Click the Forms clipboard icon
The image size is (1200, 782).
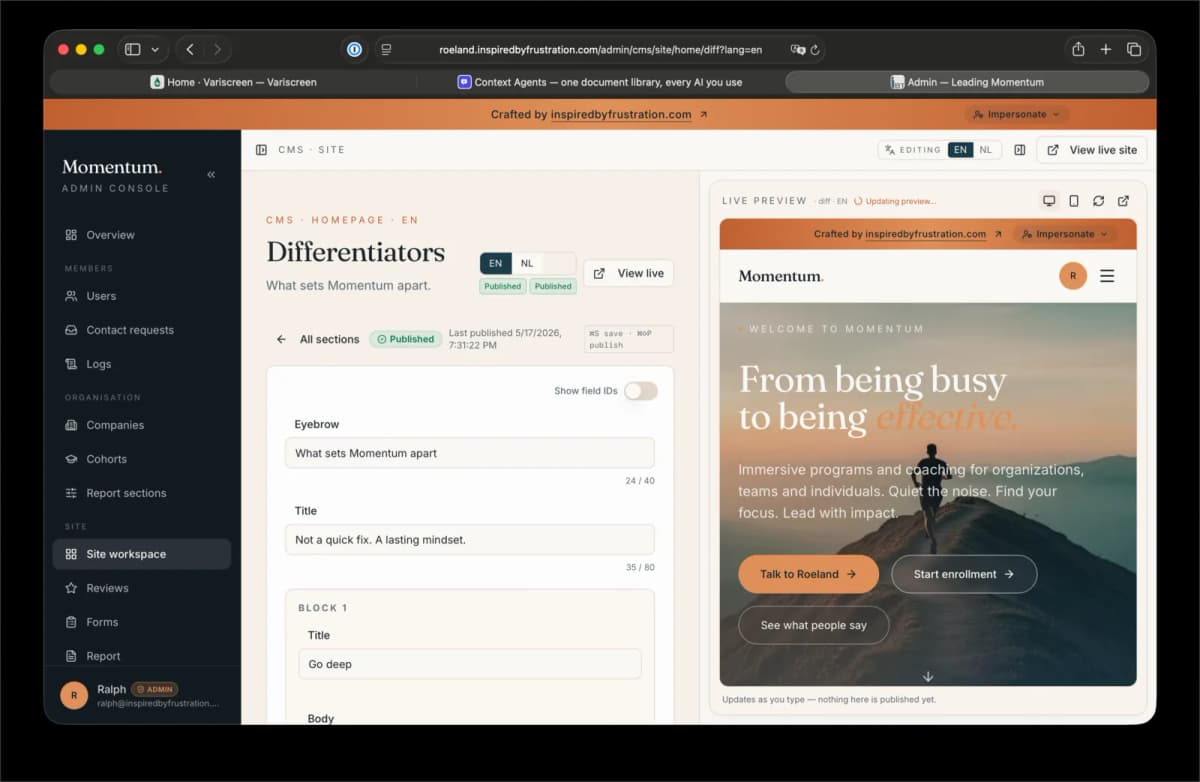click(71, 622)
